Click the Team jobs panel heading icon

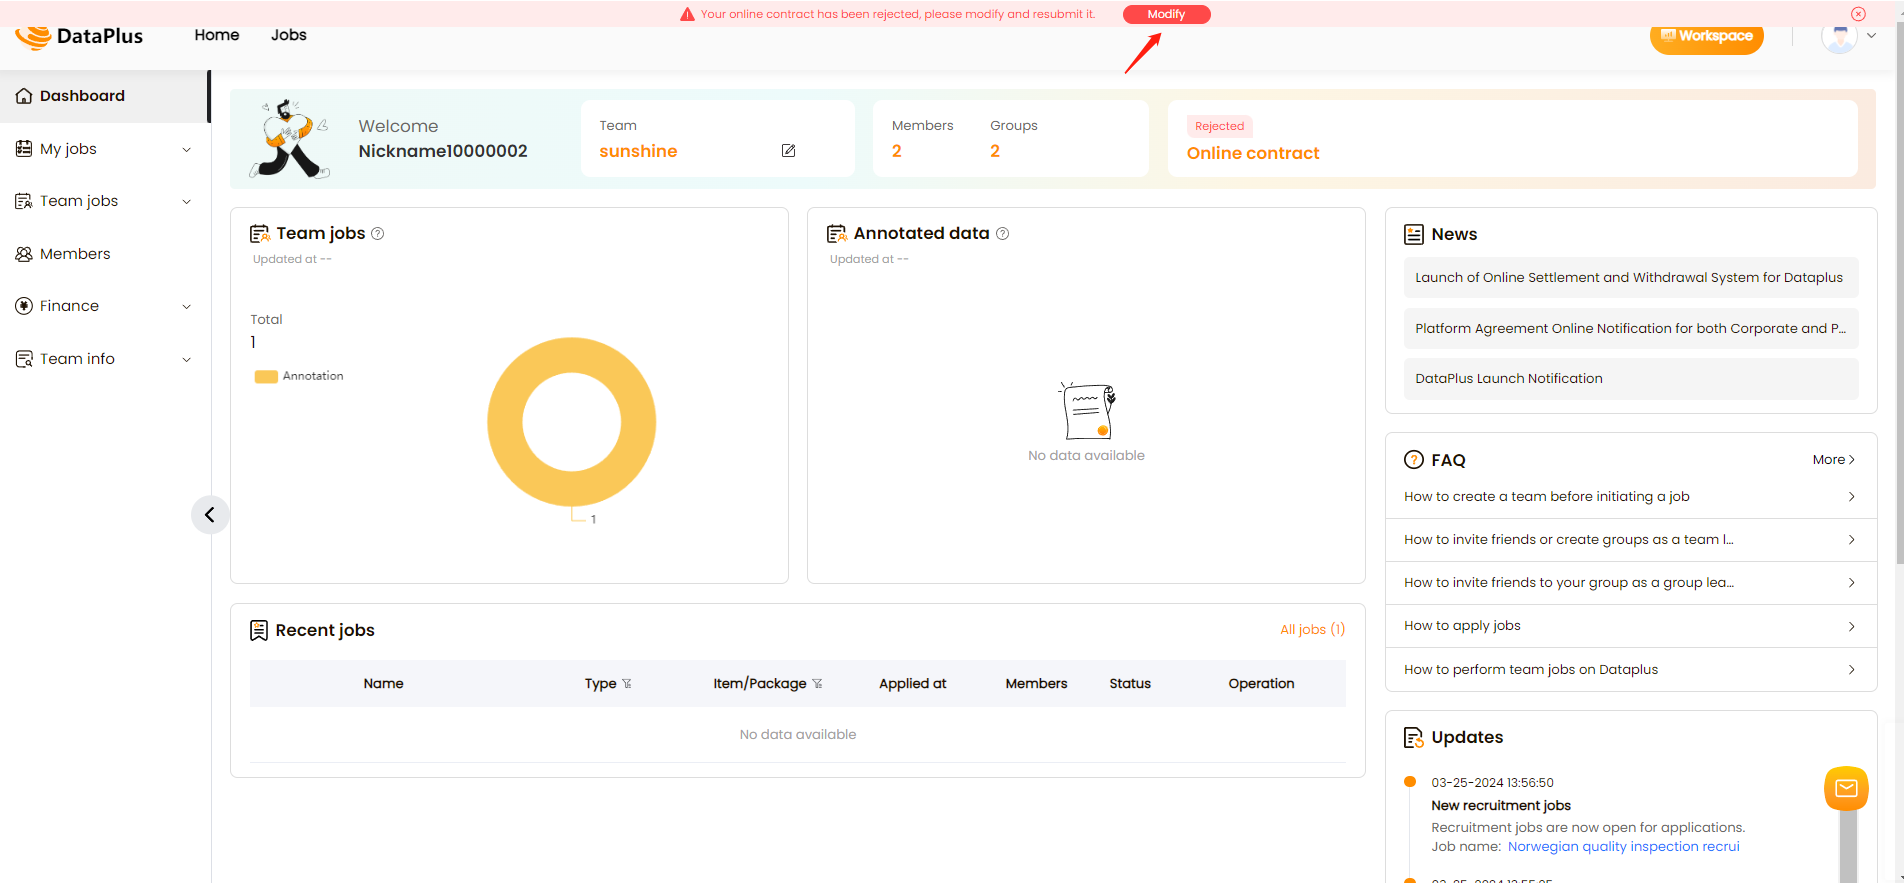pyautogui.click(x=259, y=234)
